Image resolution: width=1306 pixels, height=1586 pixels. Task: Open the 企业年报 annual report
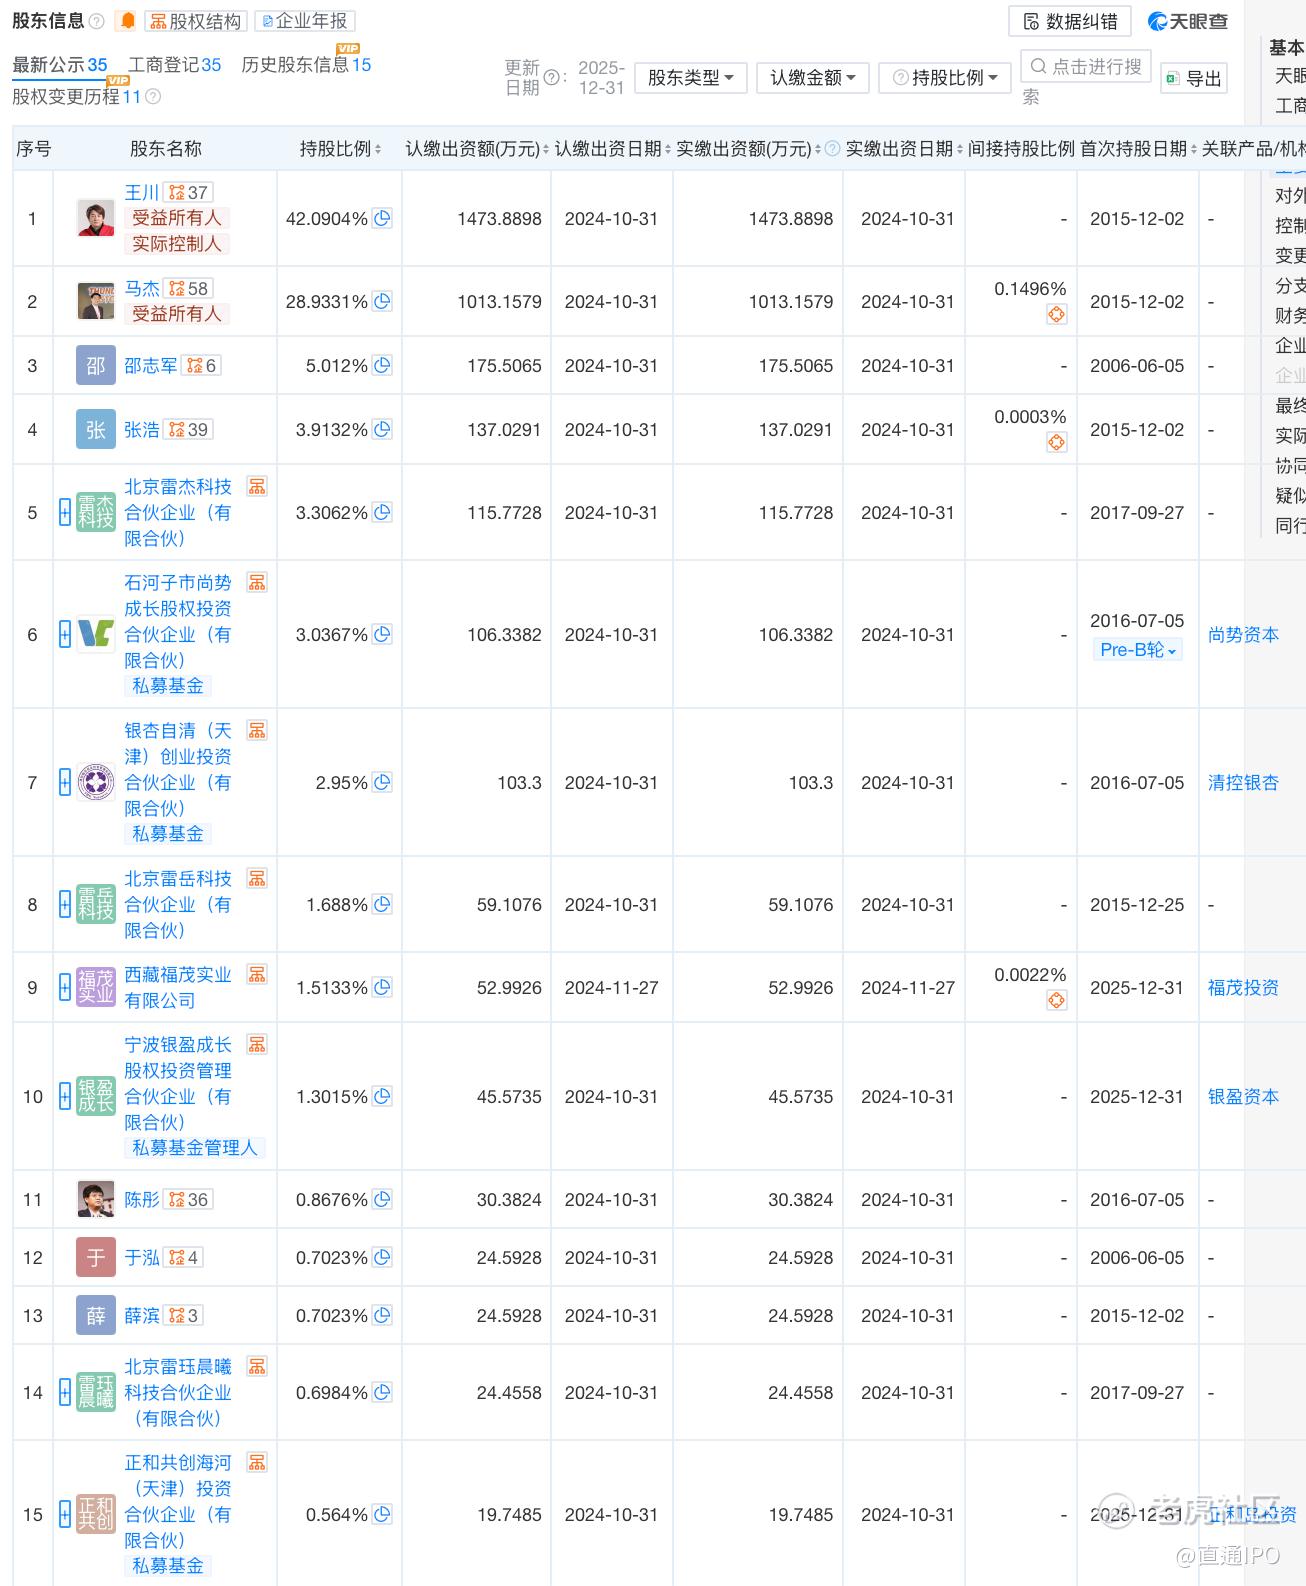(x=304, y=21)
